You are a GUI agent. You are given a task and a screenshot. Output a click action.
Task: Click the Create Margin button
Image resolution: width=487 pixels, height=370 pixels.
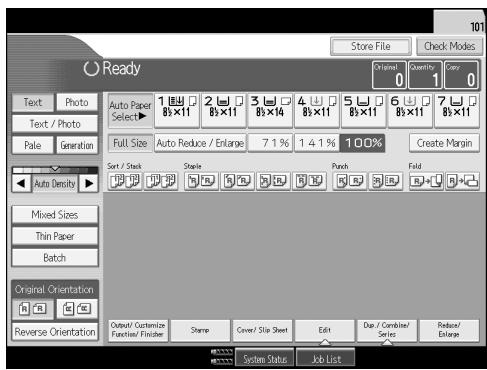coord(444,143)
